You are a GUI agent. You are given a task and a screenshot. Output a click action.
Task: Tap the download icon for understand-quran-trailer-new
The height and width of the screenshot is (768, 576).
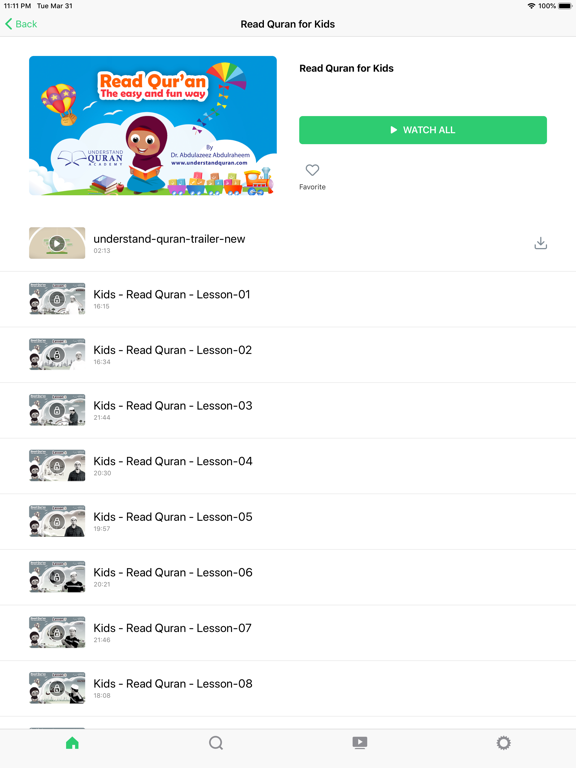tap(540, 243)
